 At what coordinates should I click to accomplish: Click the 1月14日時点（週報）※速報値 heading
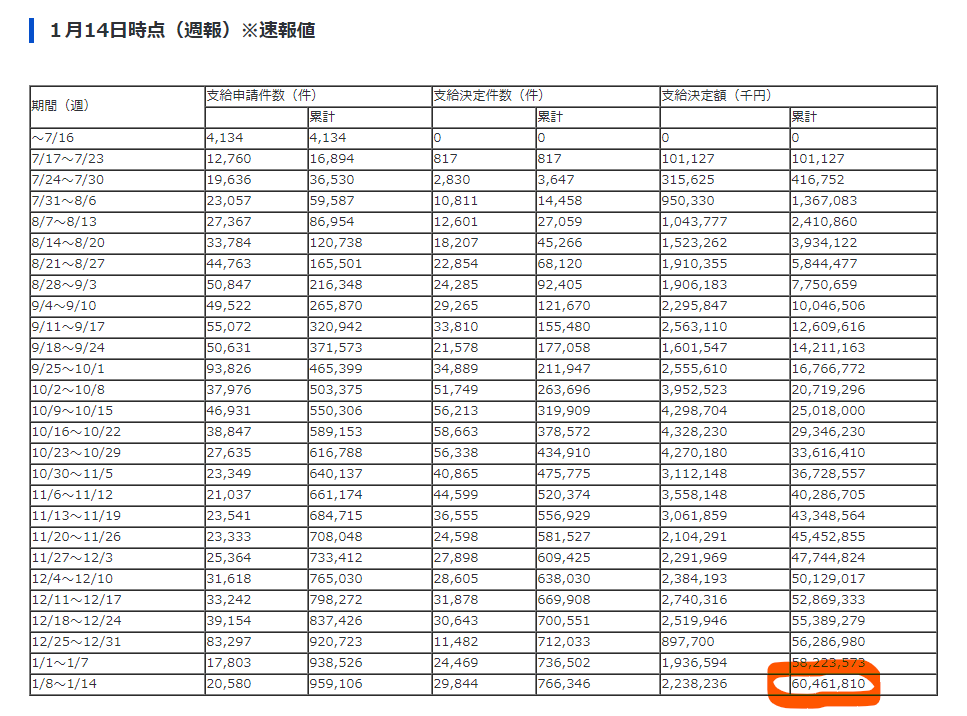click(183, 30)
